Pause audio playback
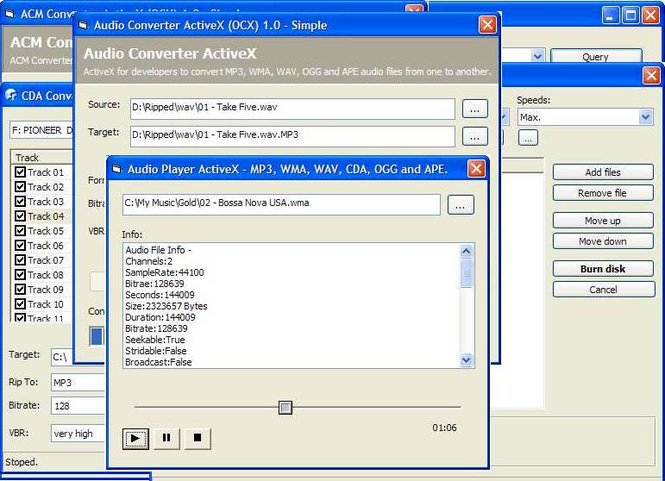The width and height of the screenshot is (665, 481). pos(166,438)
